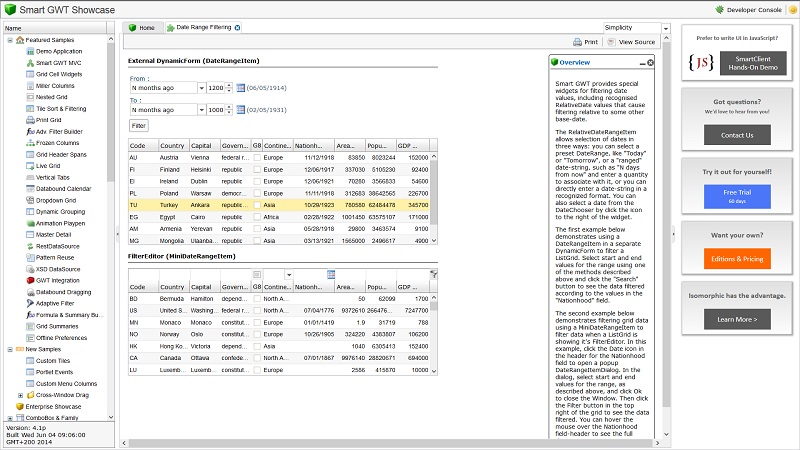Click the From quantity field showing 1200
This screenshot has height=450, width=800.
215,88
